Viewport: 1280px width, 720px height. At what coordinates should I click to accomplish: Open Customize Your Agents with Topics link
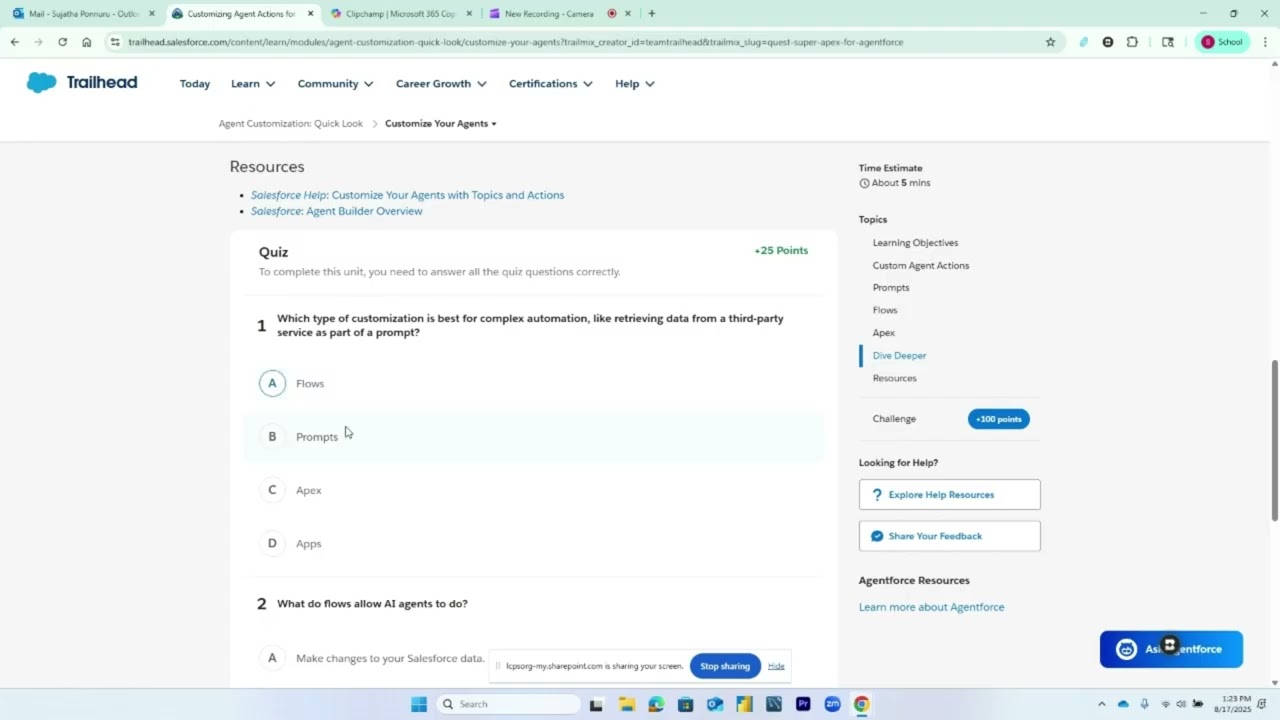pyautogui.click(x=407, y=195)
